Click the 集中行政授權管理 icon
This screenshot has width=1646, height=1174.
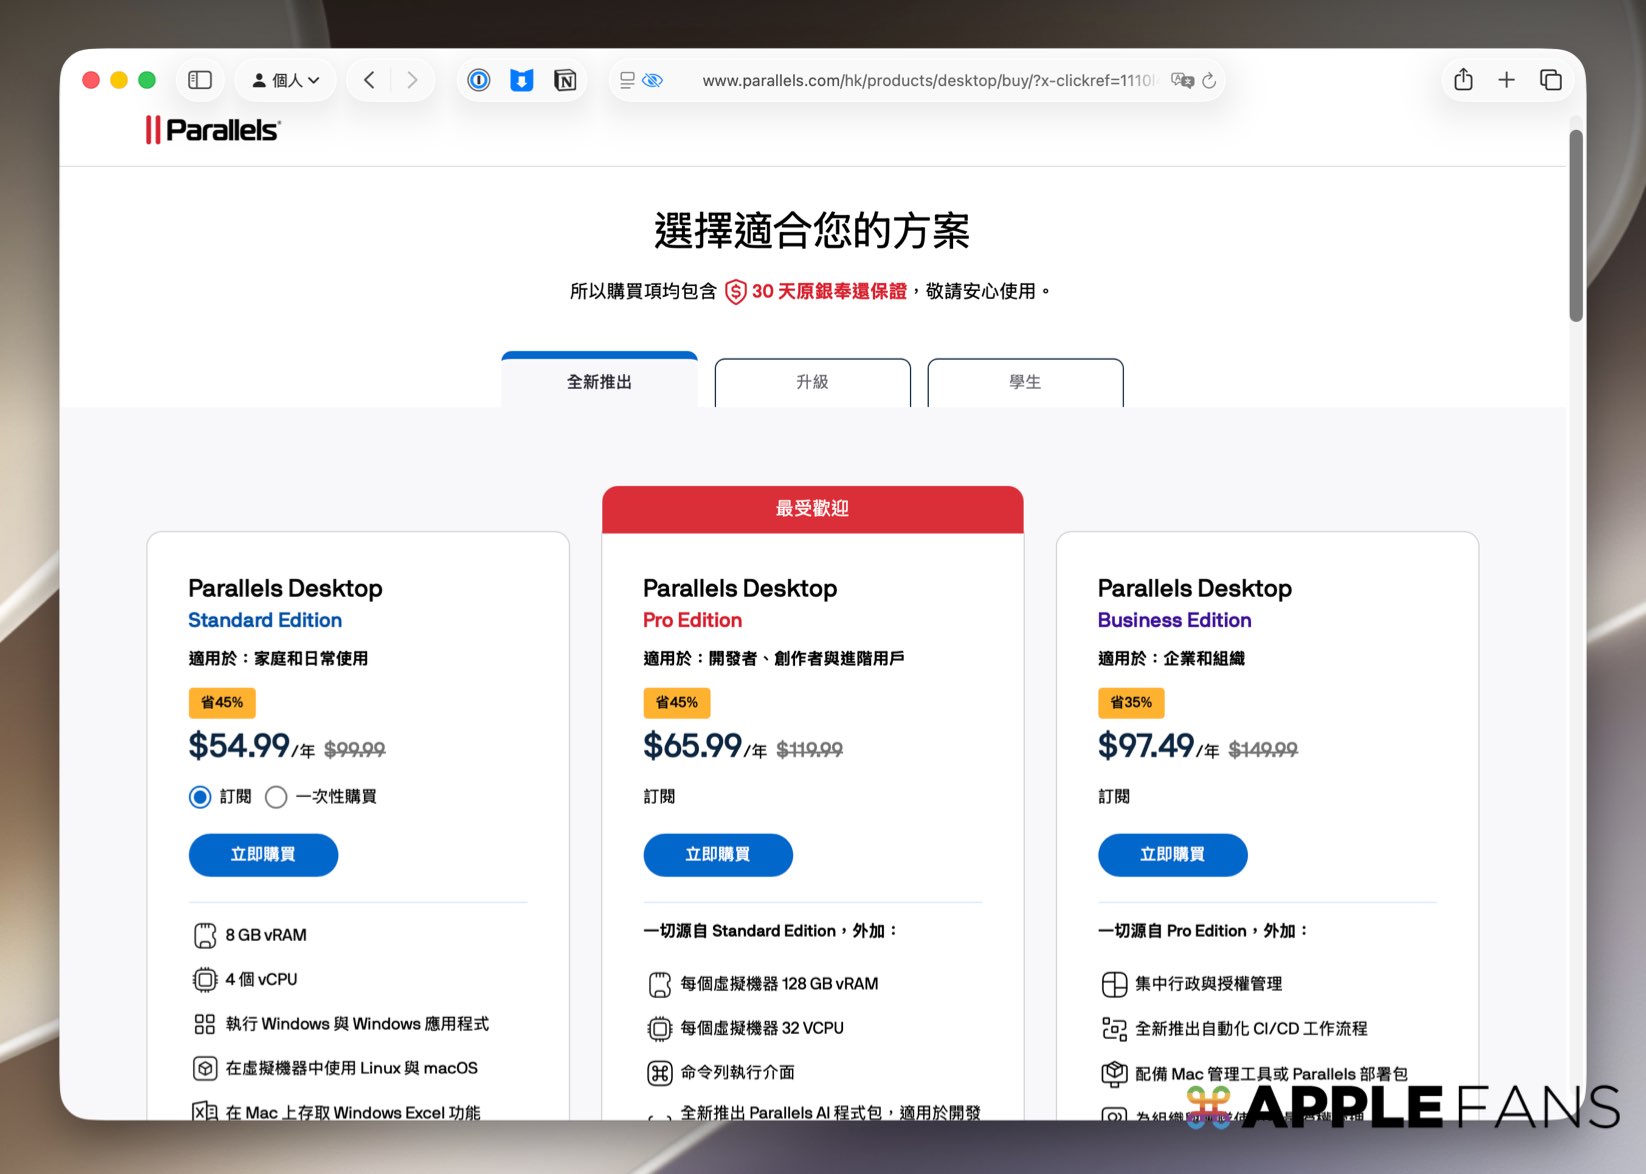click(x=1114, y=984)
